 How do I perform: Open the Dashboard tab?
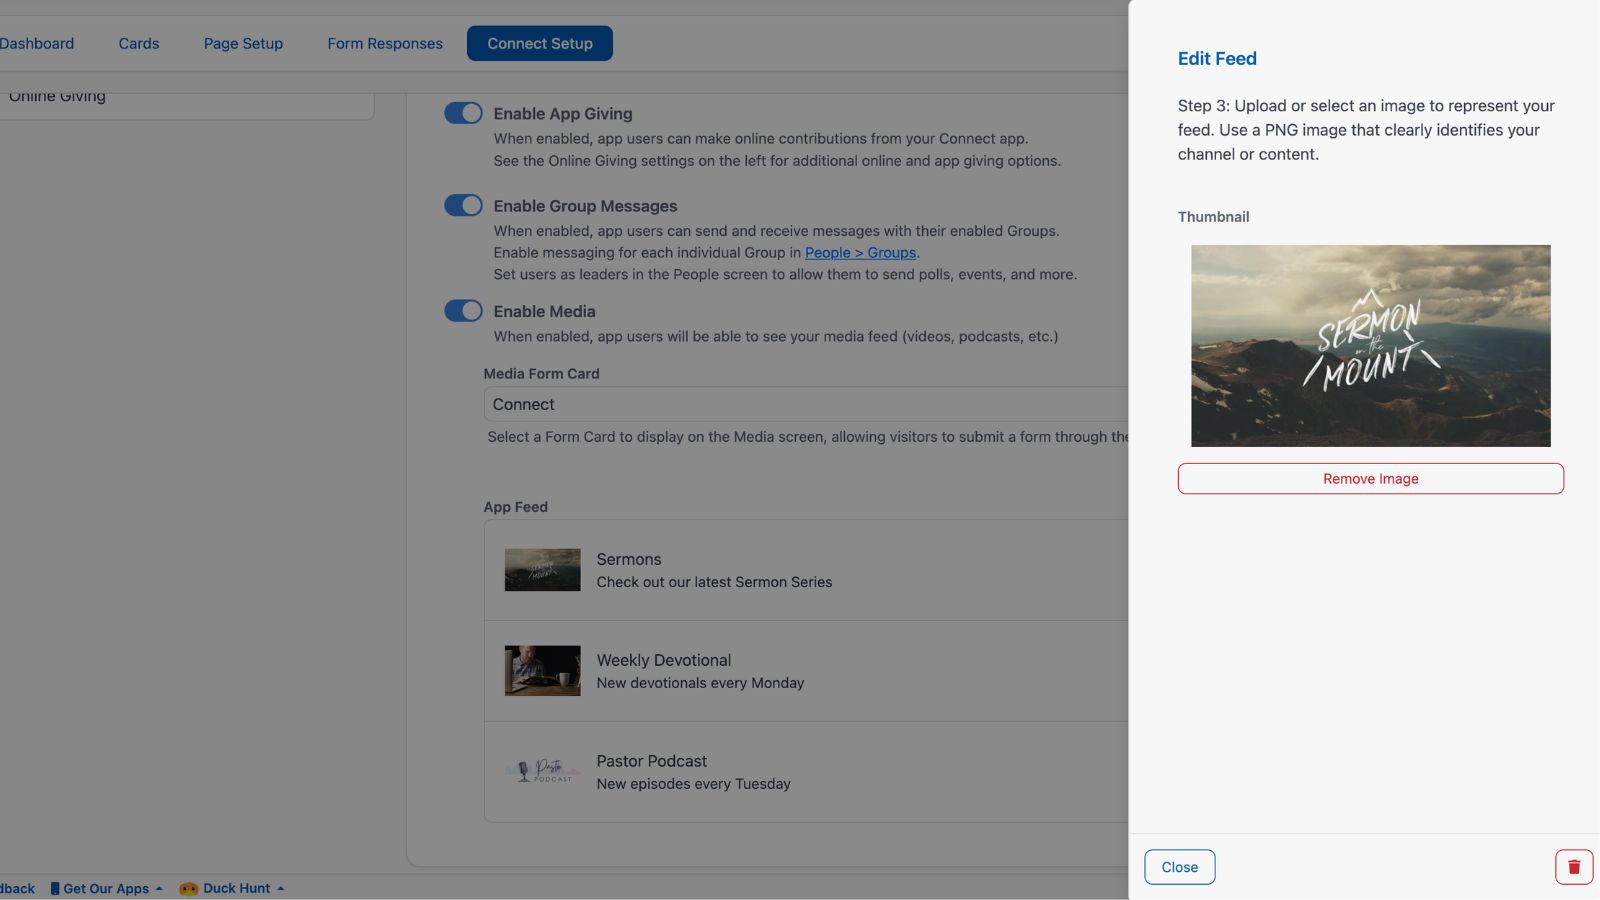[x=37, y=43]
